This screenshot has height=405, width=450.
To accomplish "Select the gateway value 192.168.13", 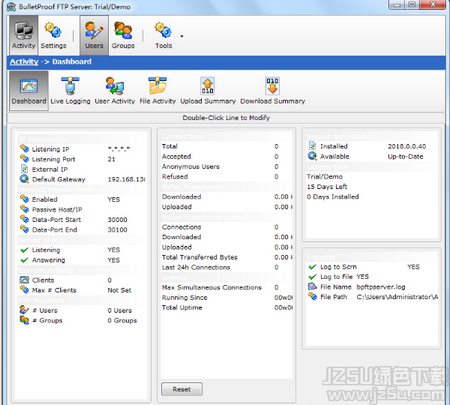I will point(126,179).
